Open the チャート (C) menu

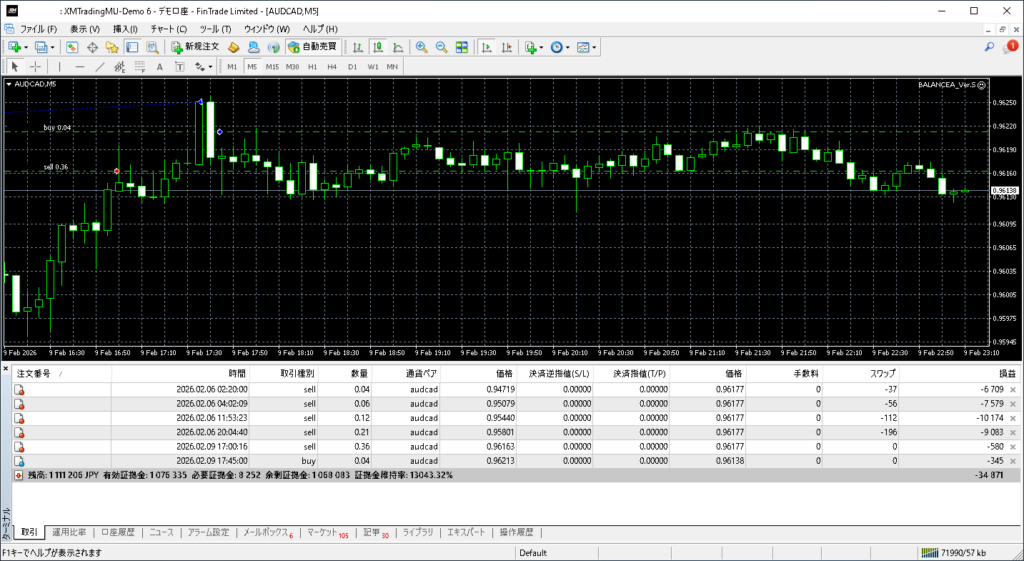coord(168,29)
